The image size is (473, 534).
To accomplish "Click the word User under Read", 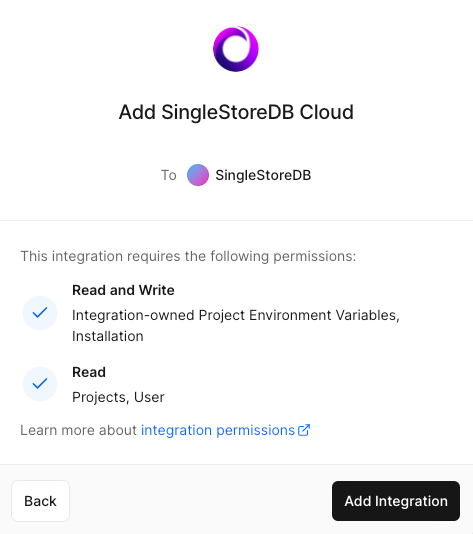I will (x=149, y=397).
